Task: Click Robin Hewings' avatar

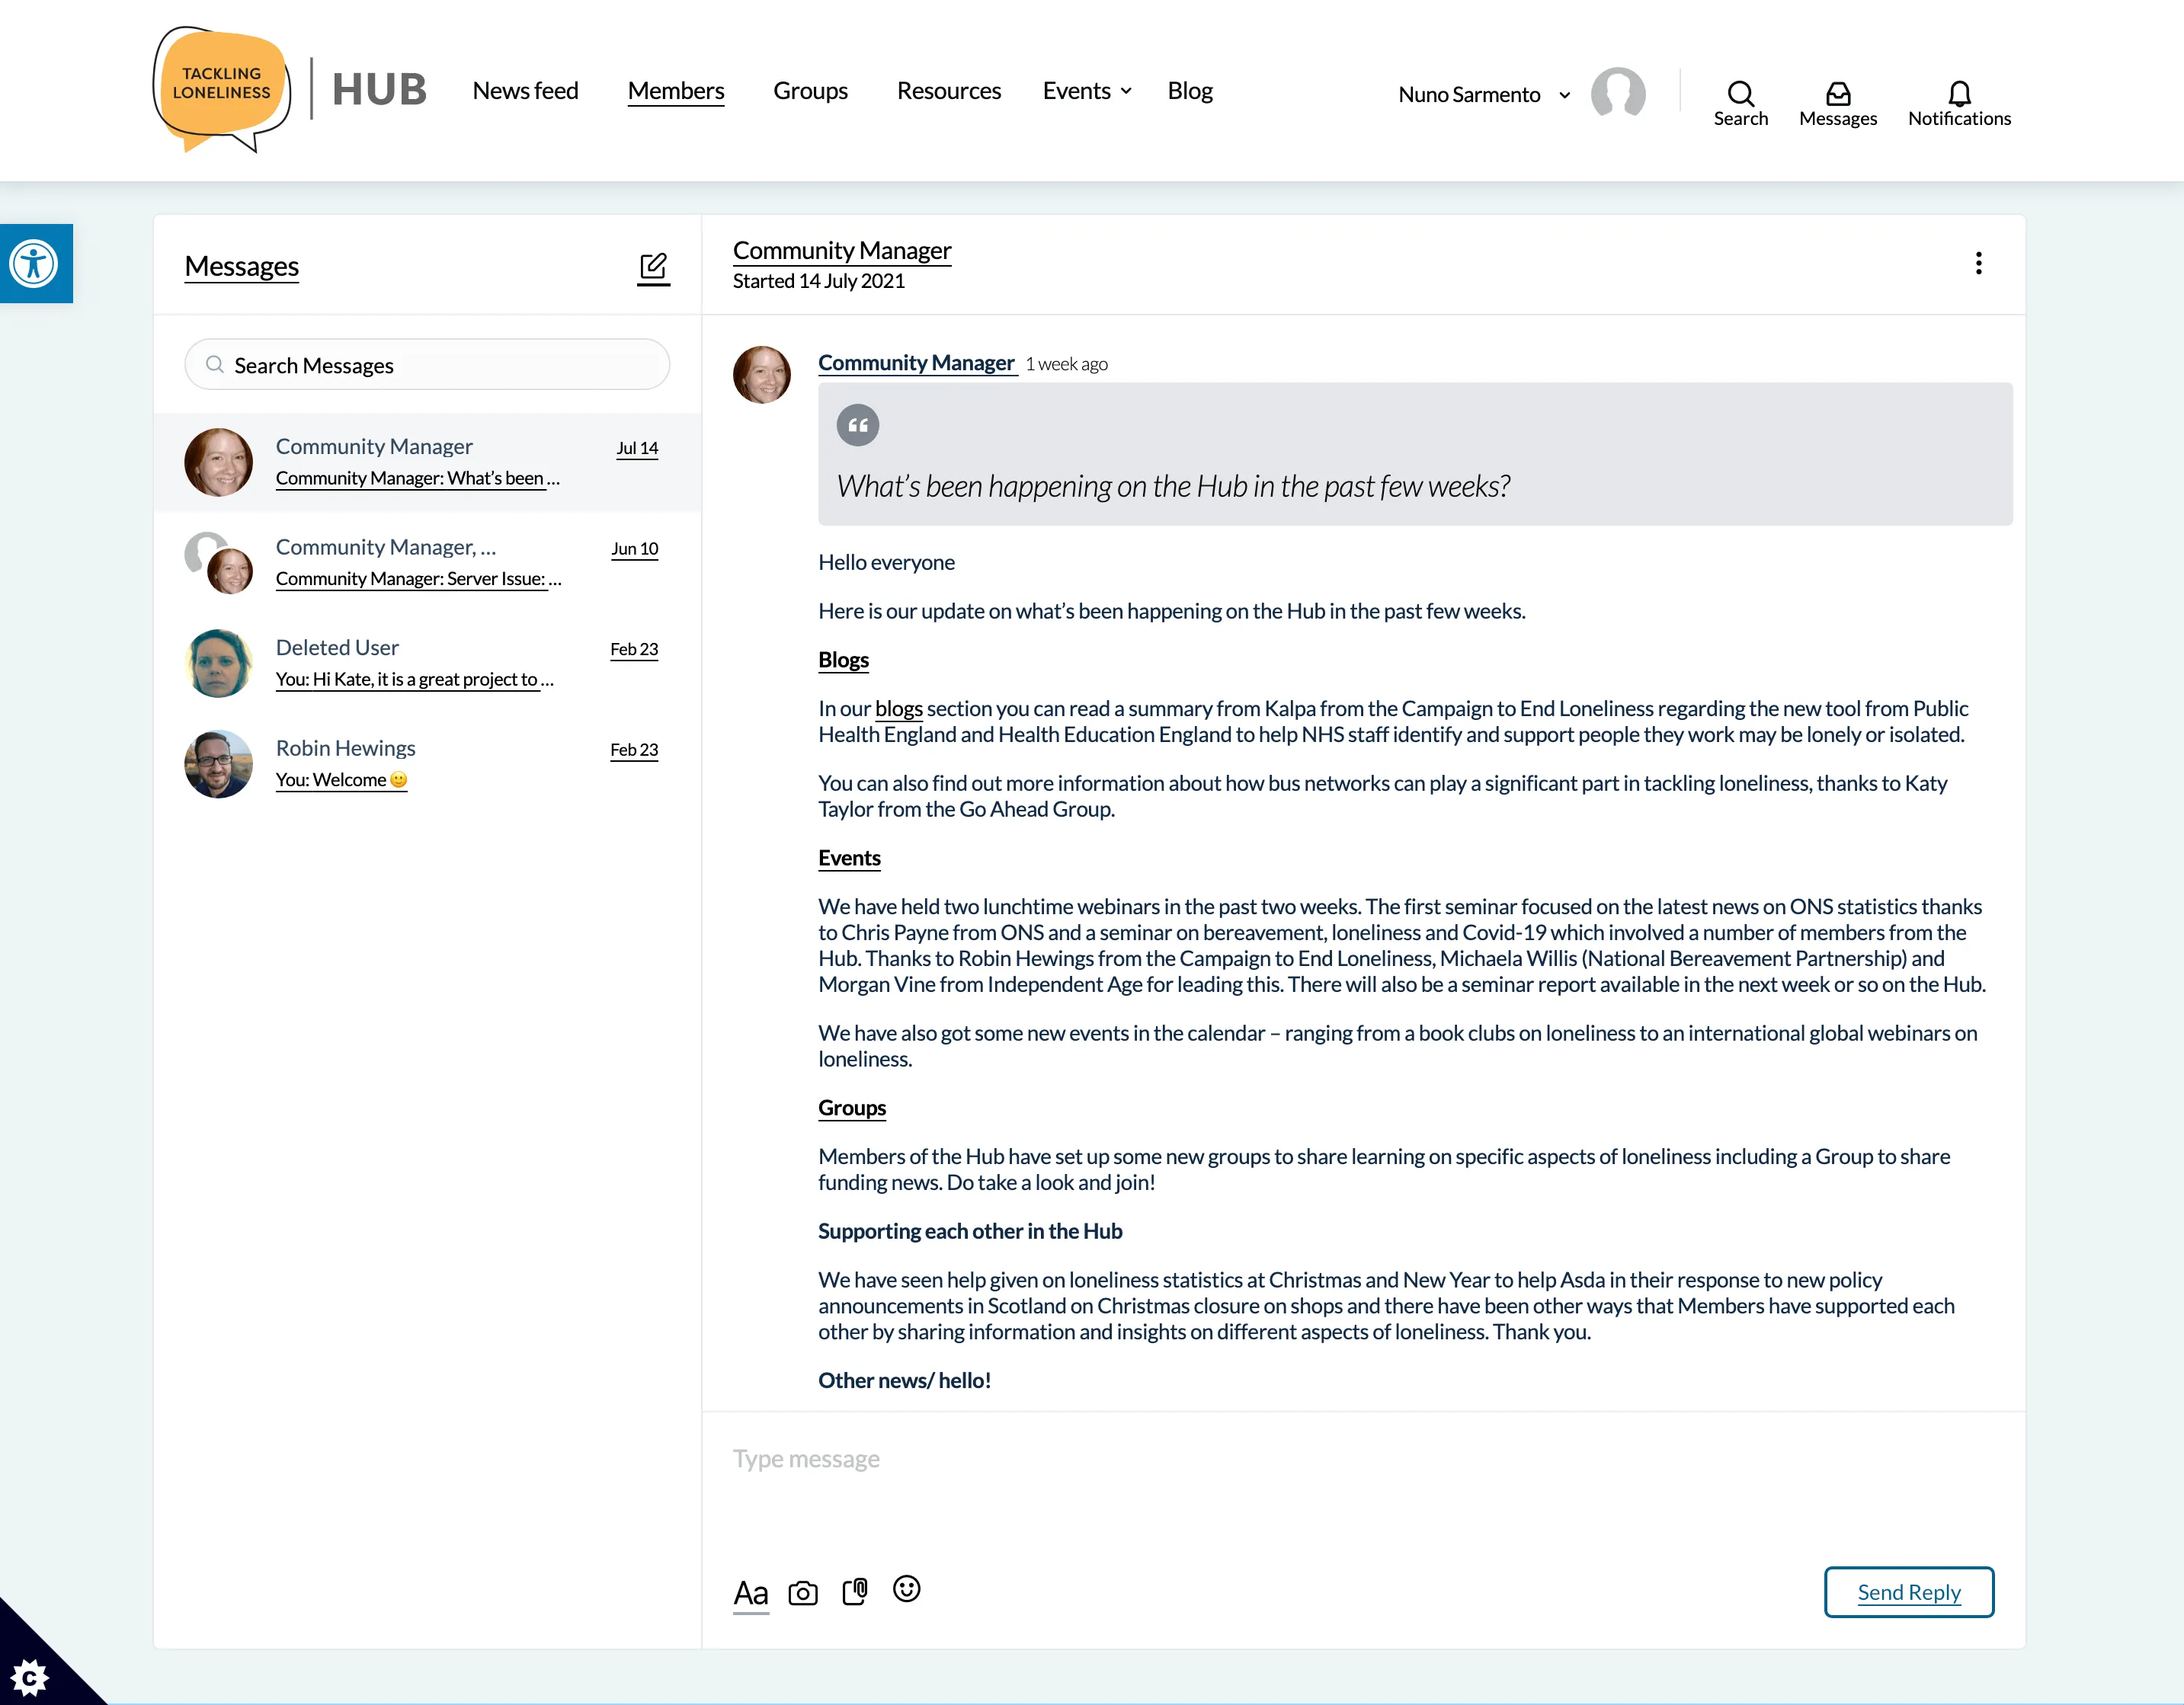Action: coord(219,764)
